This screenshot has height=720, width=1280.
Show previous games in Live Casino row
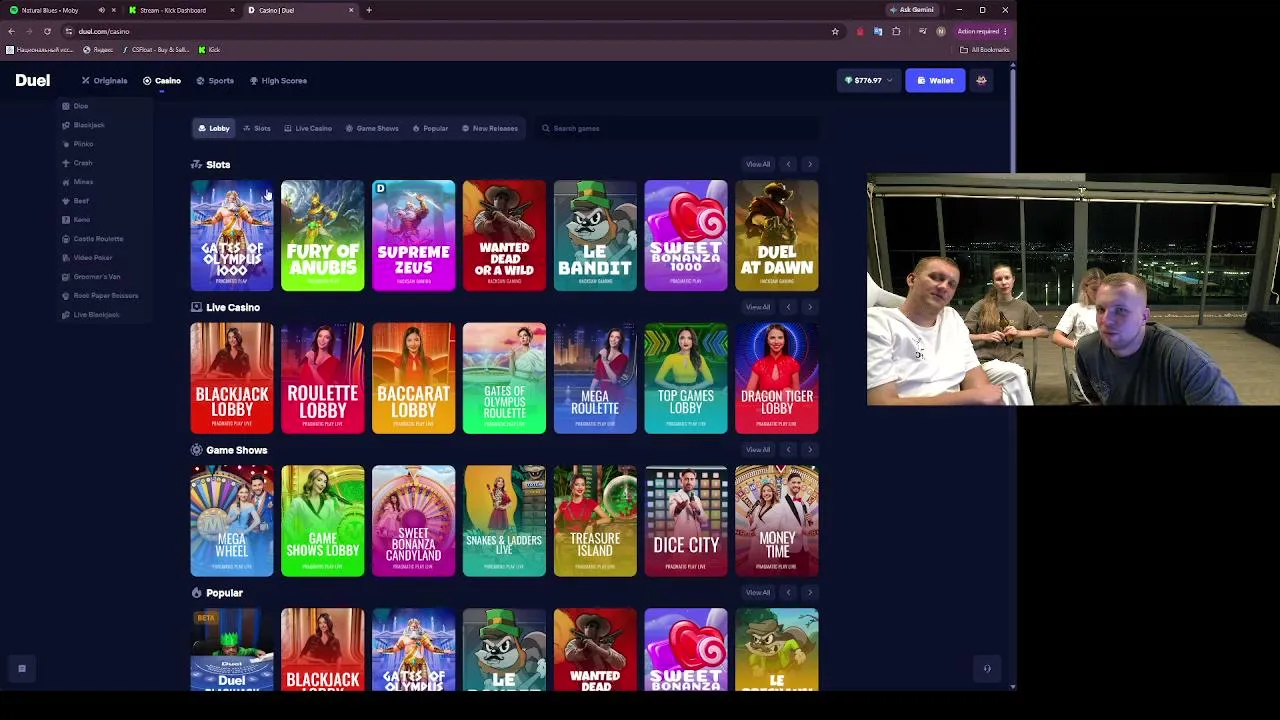[x=788, y=307]
